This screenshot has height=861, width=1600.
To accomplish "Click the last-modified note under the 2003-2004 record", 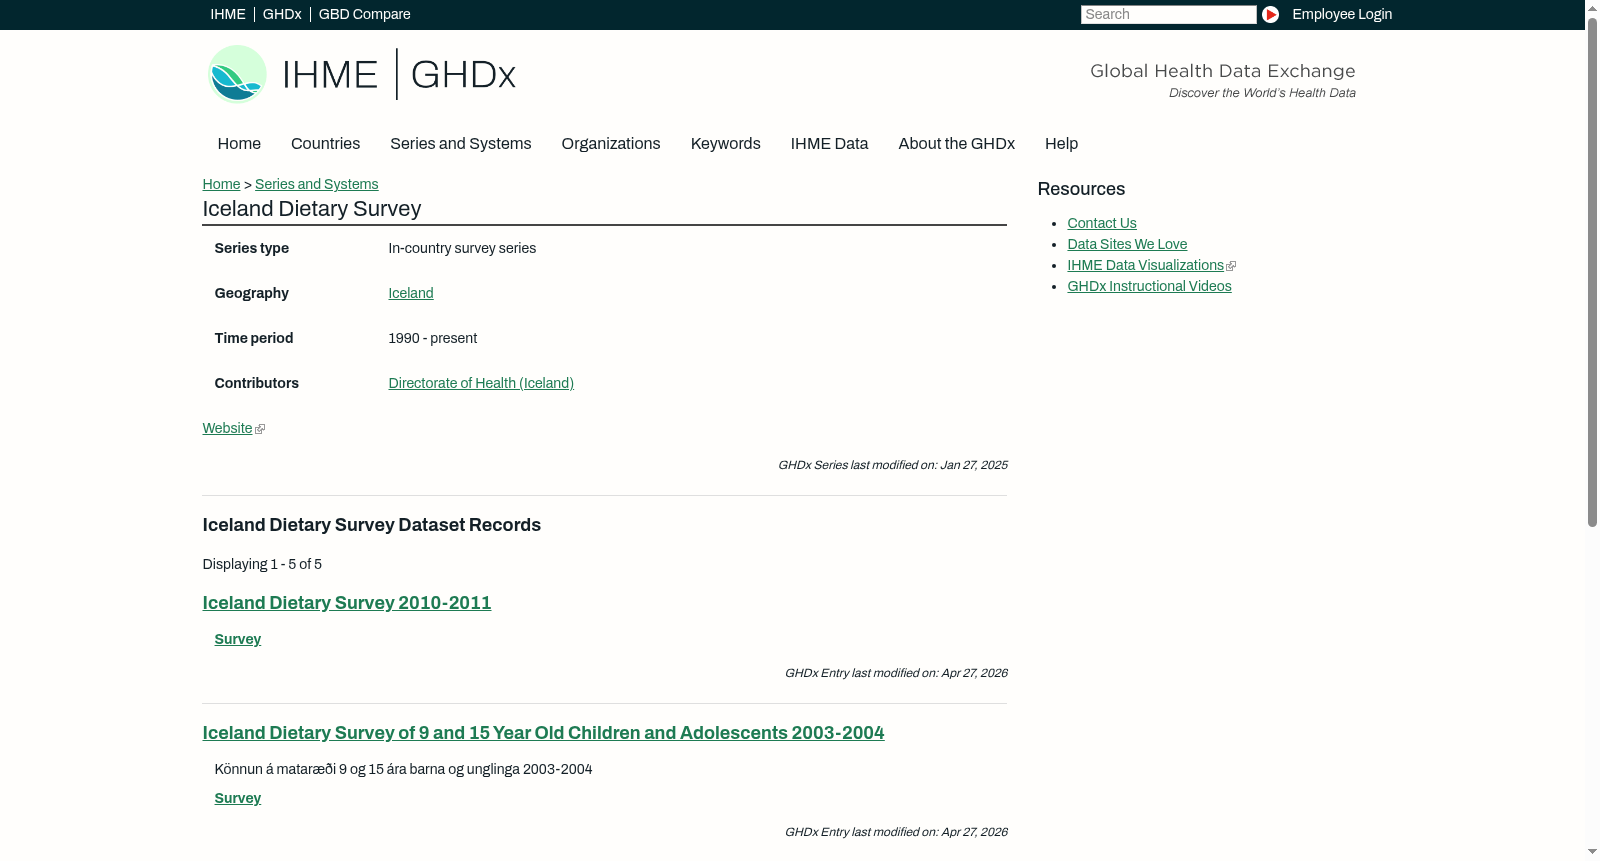I will (896, 832).
